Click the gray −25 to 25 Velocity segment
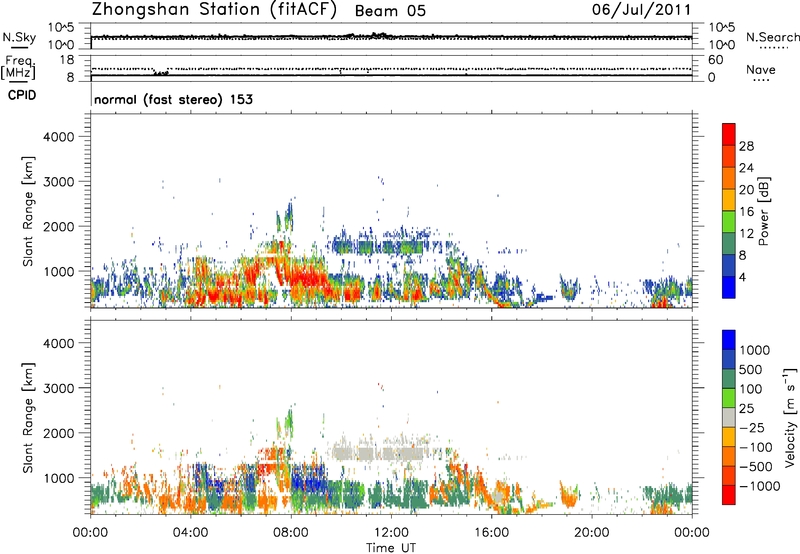Screen dimensions: 800x554 [729, 417]
